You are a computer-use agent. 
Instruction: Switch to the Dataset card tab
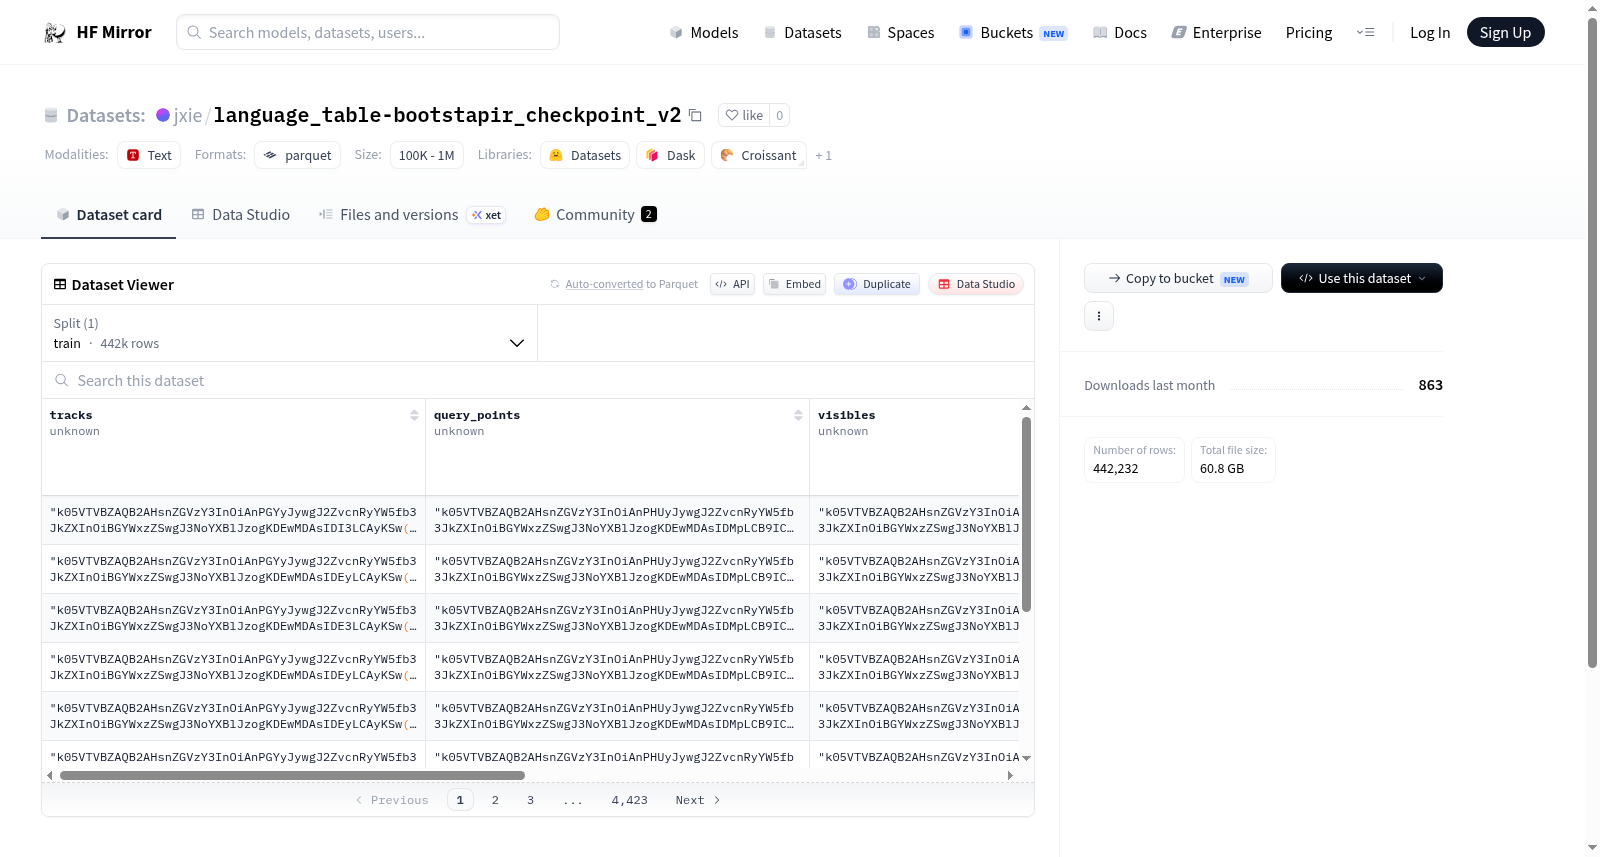click(x=108, y=214)
